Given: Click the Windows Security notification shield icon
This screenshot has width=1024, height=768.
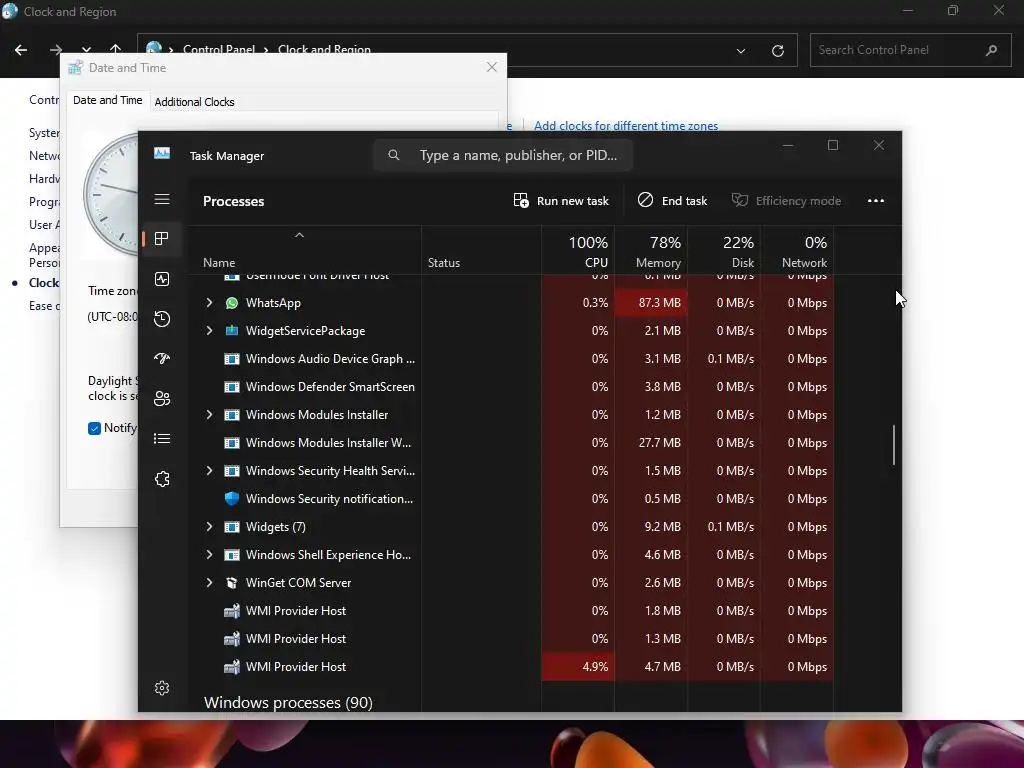Looking at the screenshot, I should pos(232,499).
